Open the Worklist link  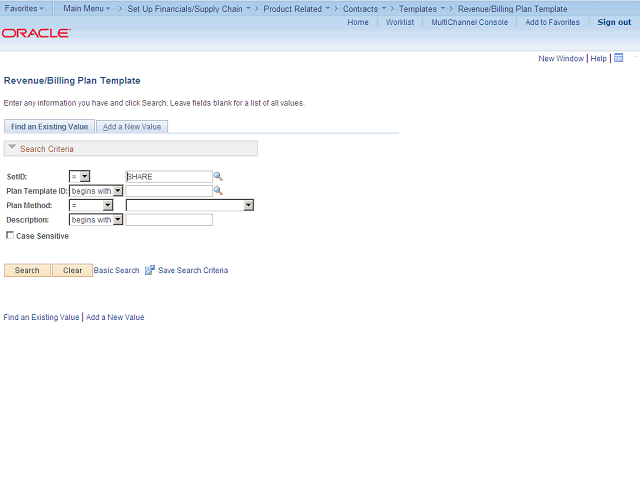400,22
